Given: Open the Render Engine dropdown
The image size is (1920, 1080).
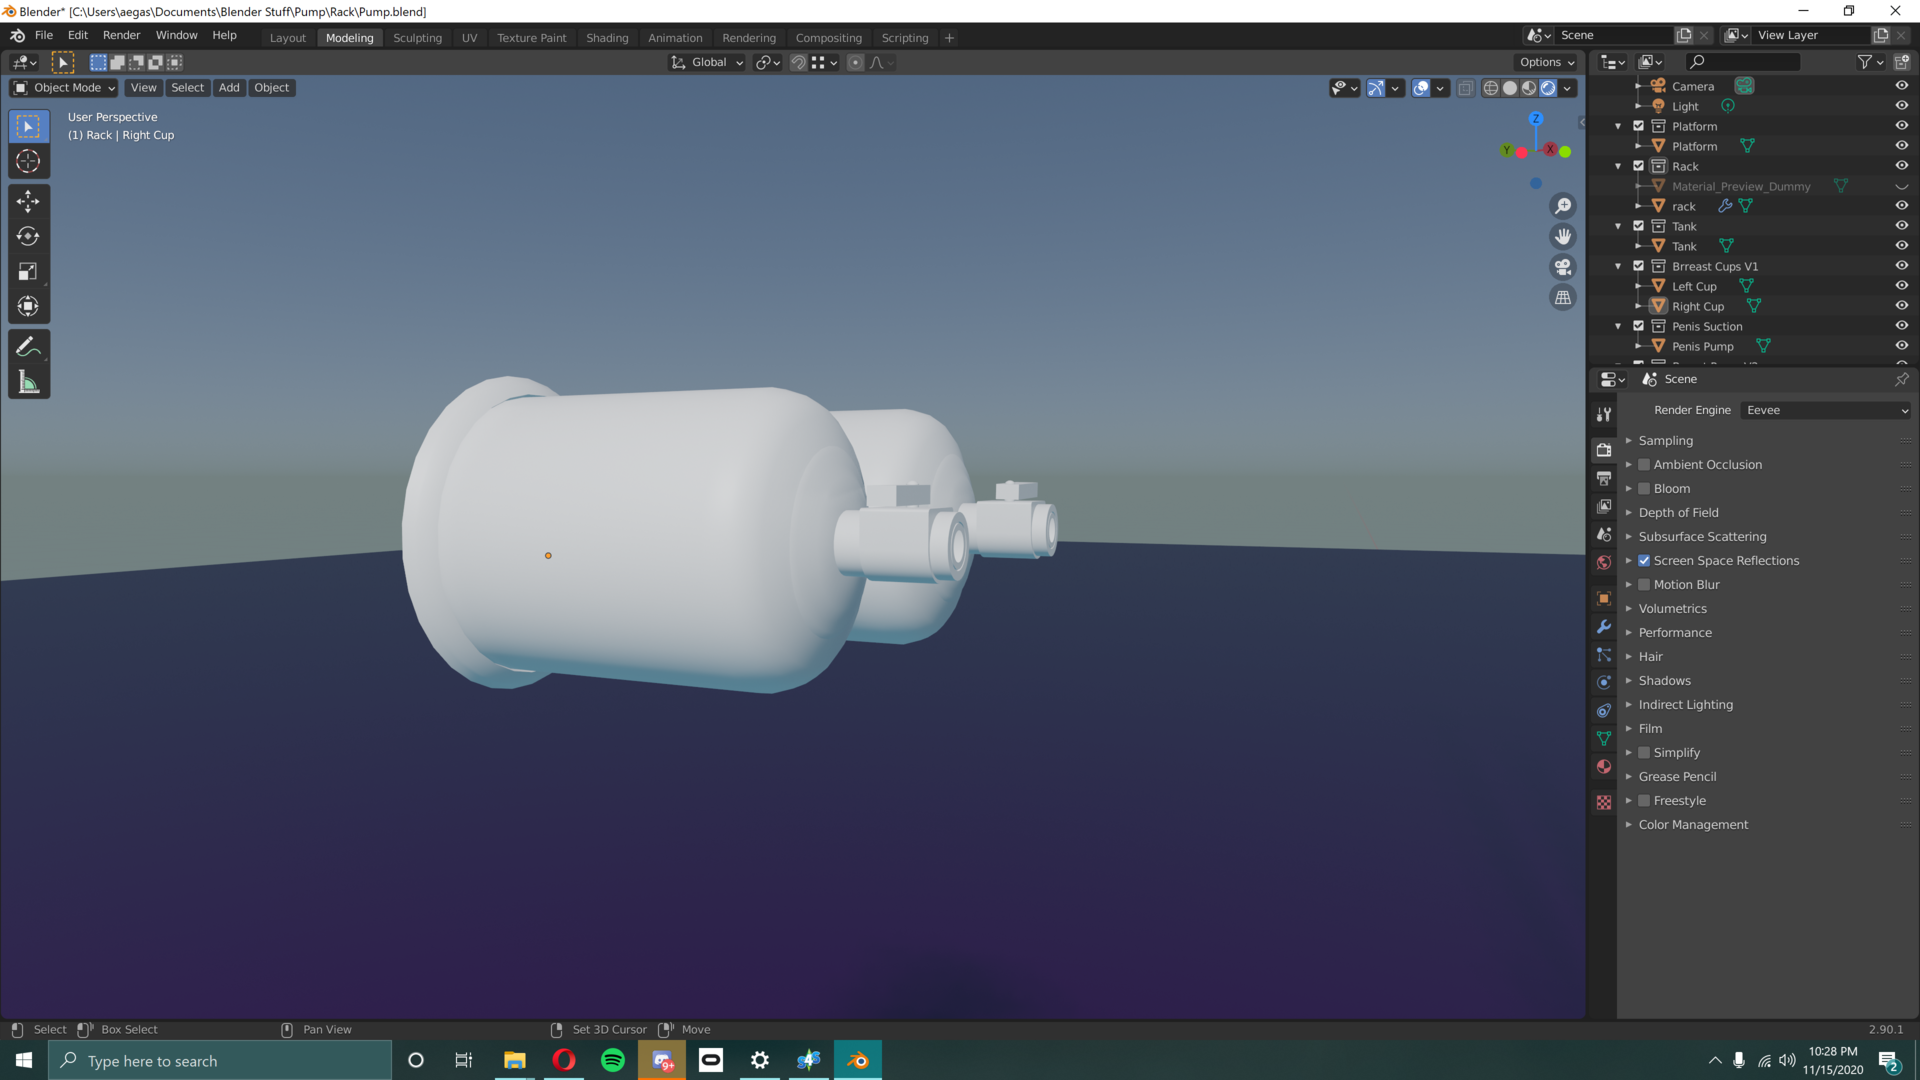Looking at the screenshot, I should click(1826, 410).
